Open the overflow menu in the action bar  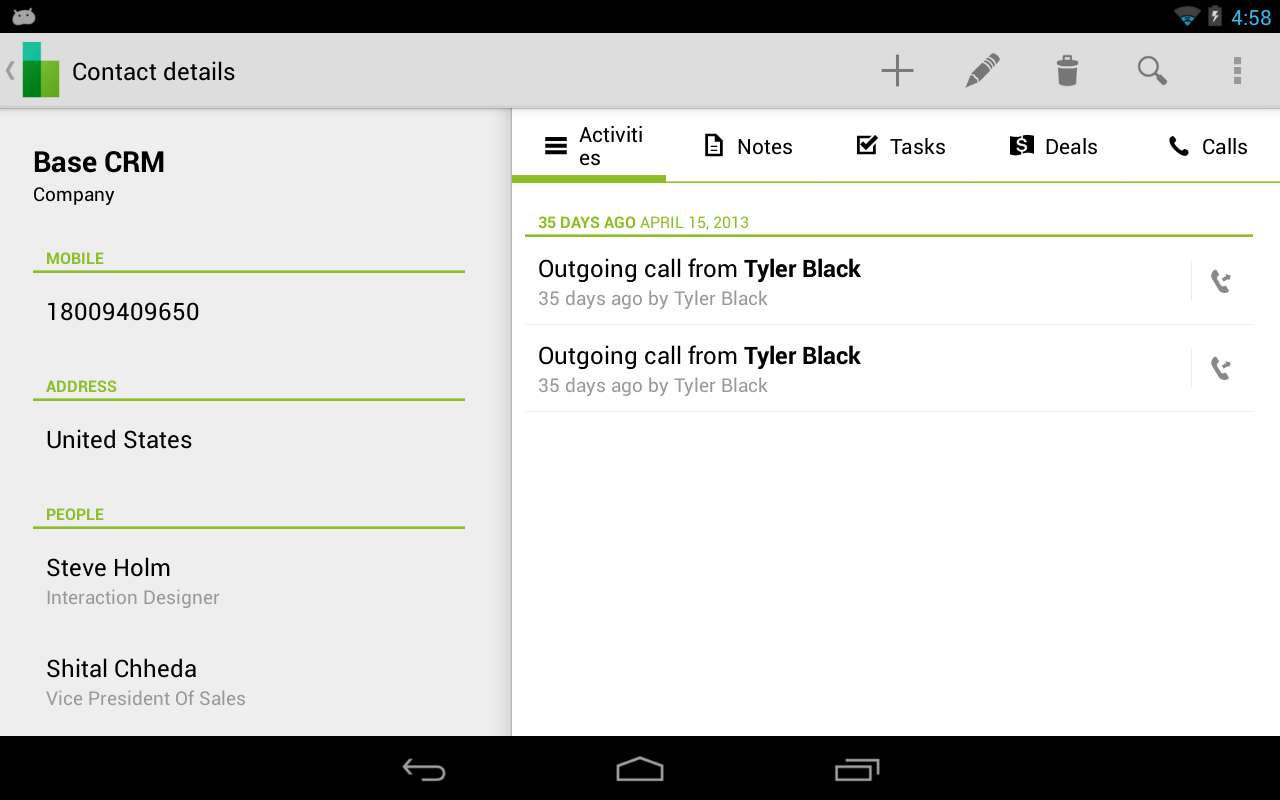point(1237,70)
